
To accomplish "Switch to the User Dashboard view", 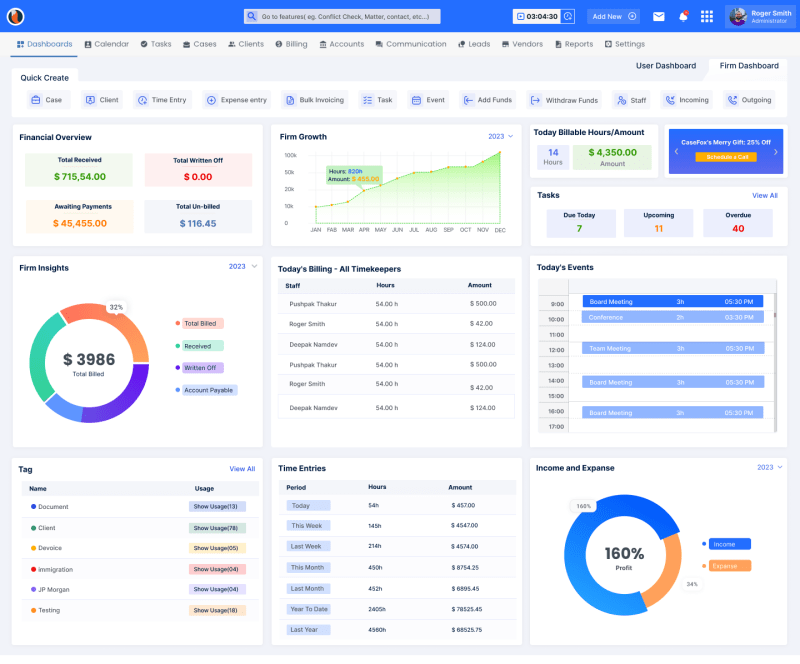I will [x=666, y=66].
